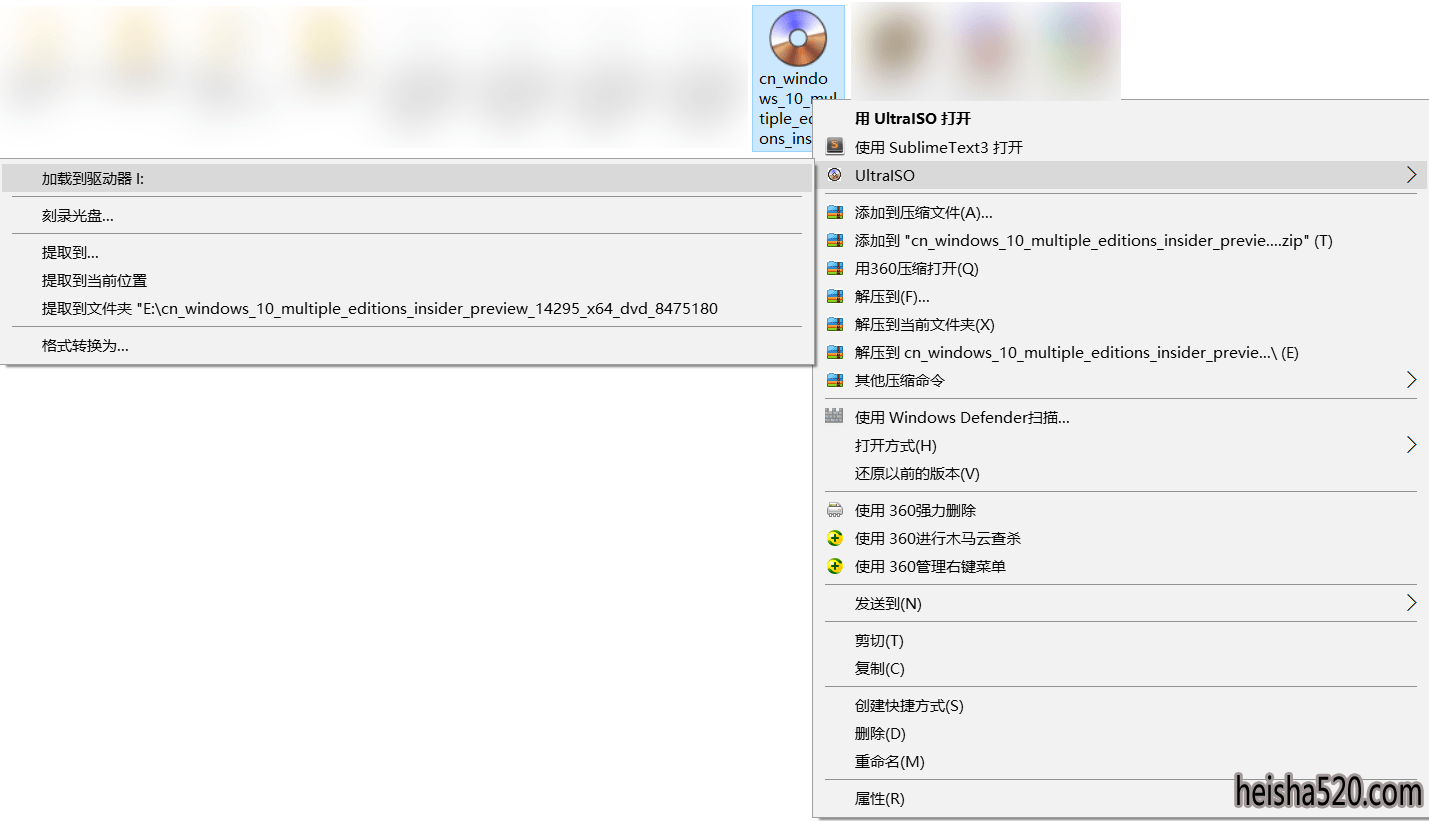Click 360 zip icon beside 添加到压缩文件(A)
The image size is (1429, 821).
point(835,212)
